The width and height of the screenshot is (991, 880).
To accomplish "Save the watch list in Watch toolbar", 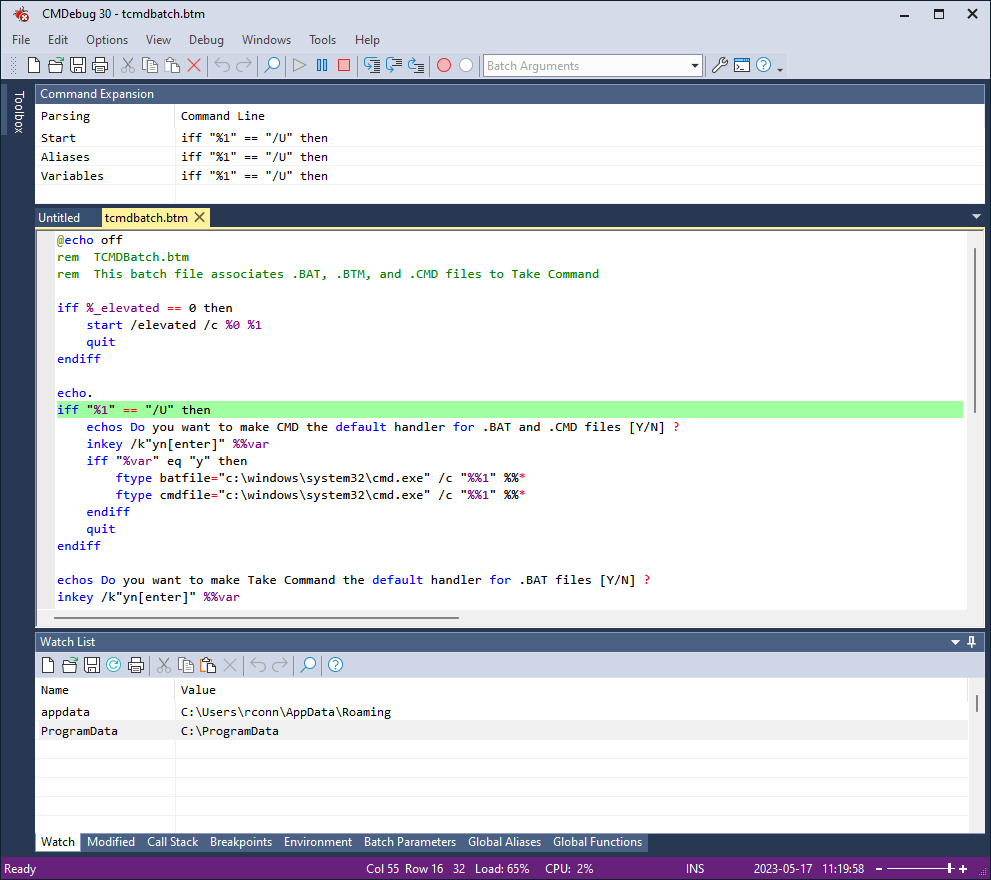I will [x=92, y=665].
